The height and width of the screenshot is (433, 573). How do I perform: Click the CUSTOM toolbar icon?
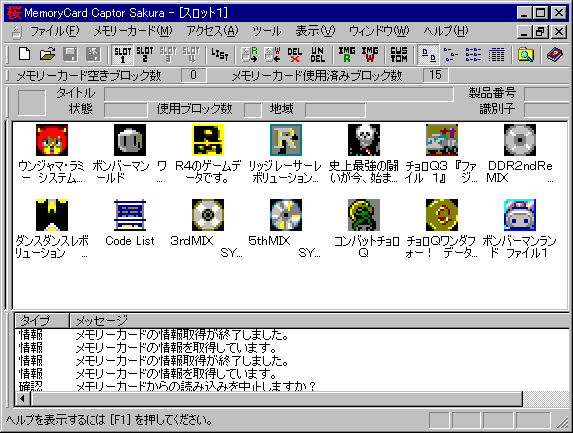coord(399,54)
